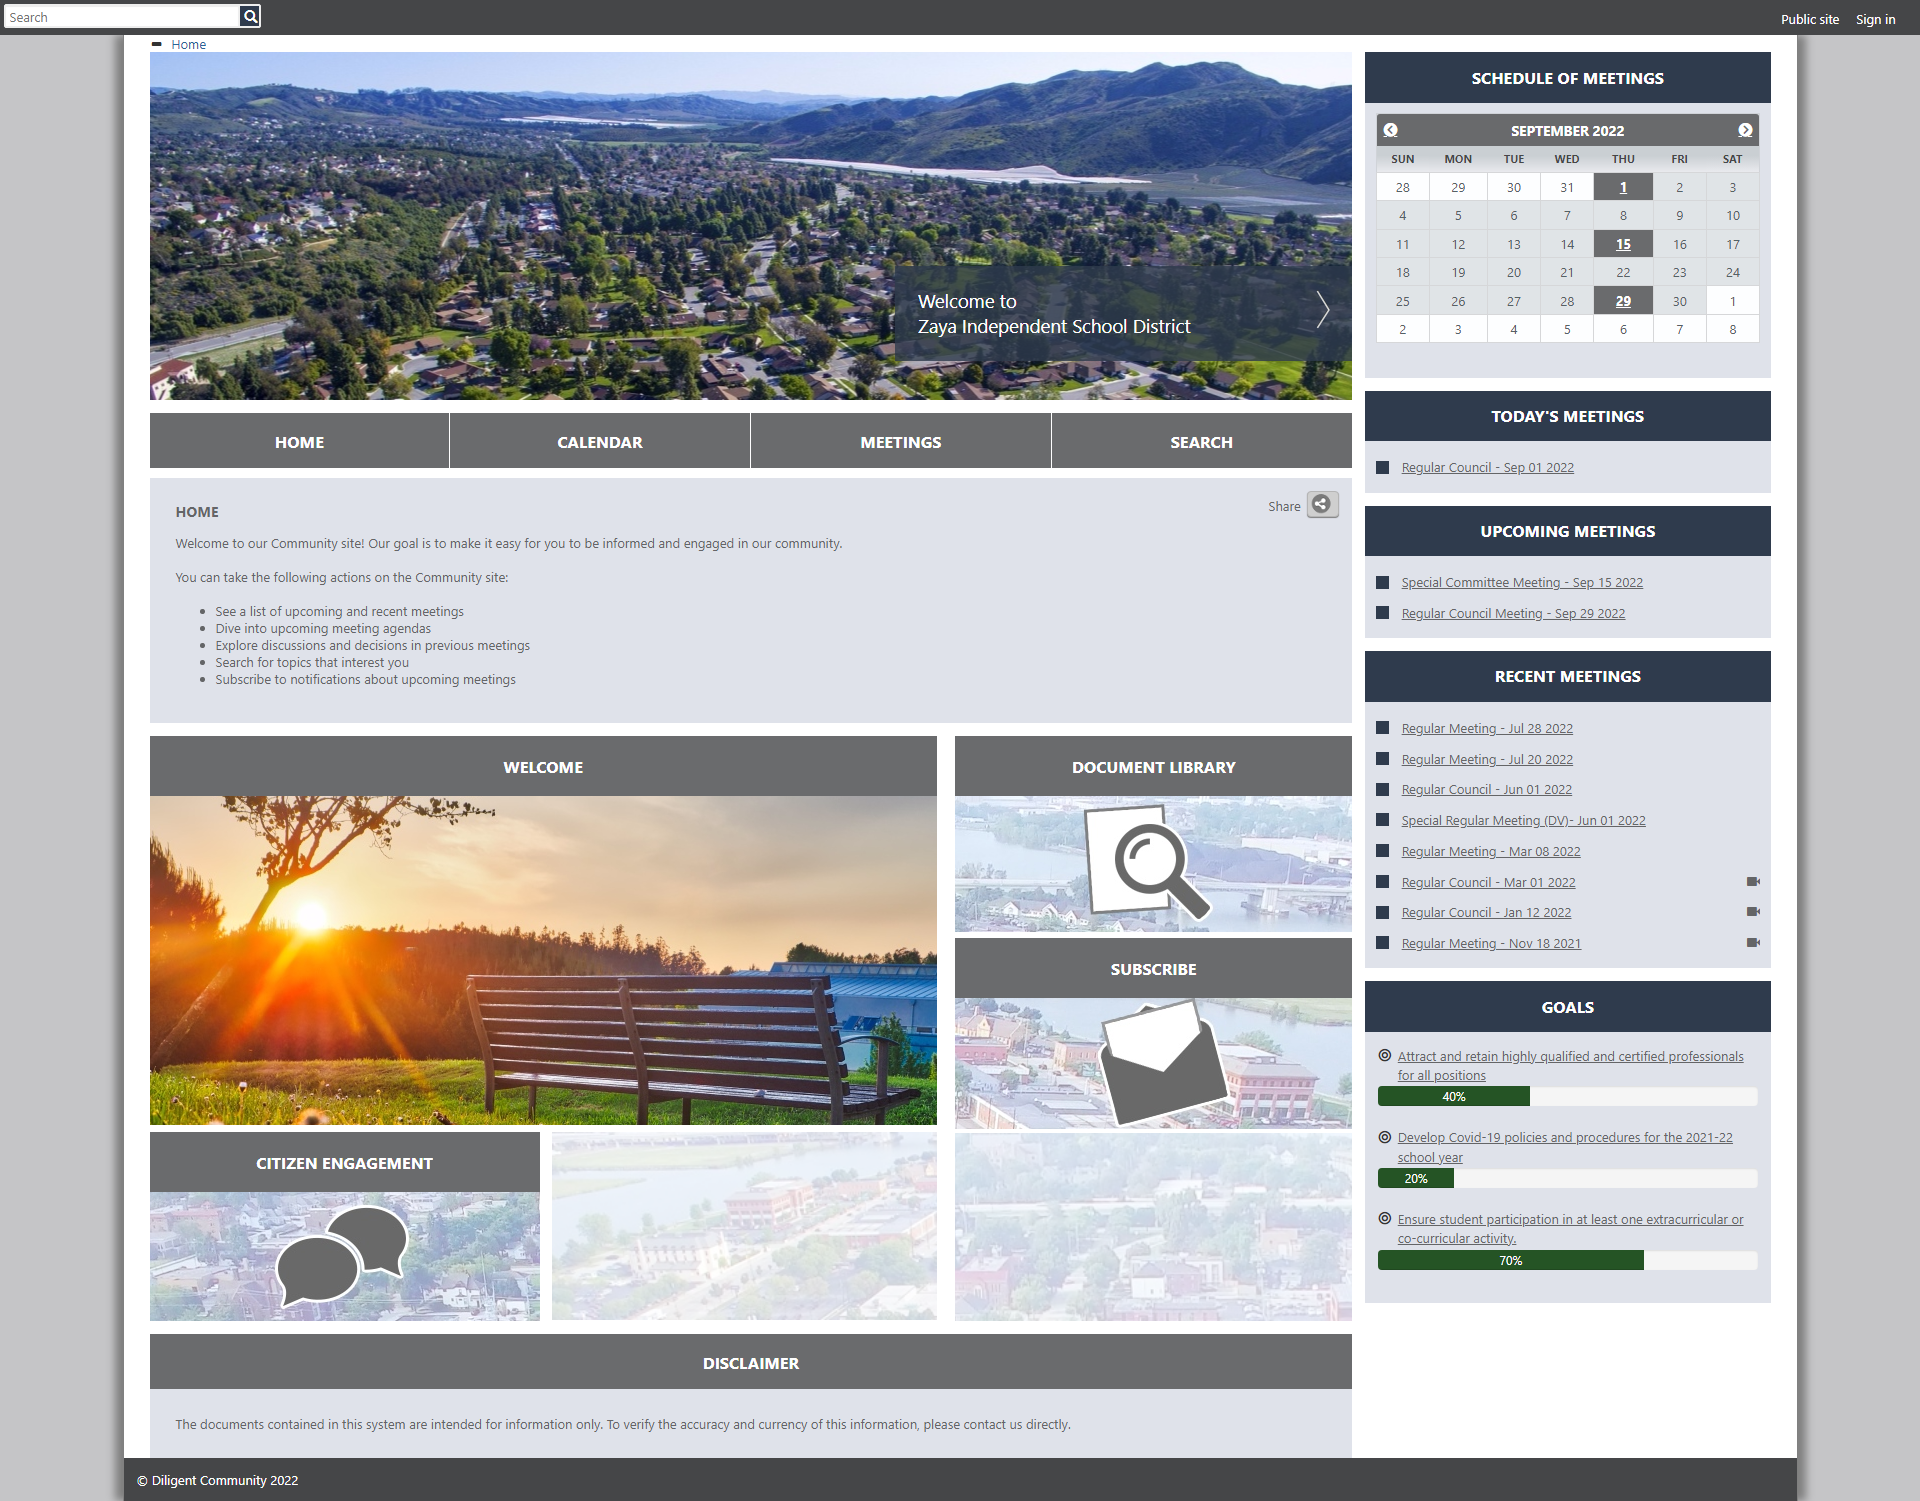Open the Meetings tab

click(900, 442)
